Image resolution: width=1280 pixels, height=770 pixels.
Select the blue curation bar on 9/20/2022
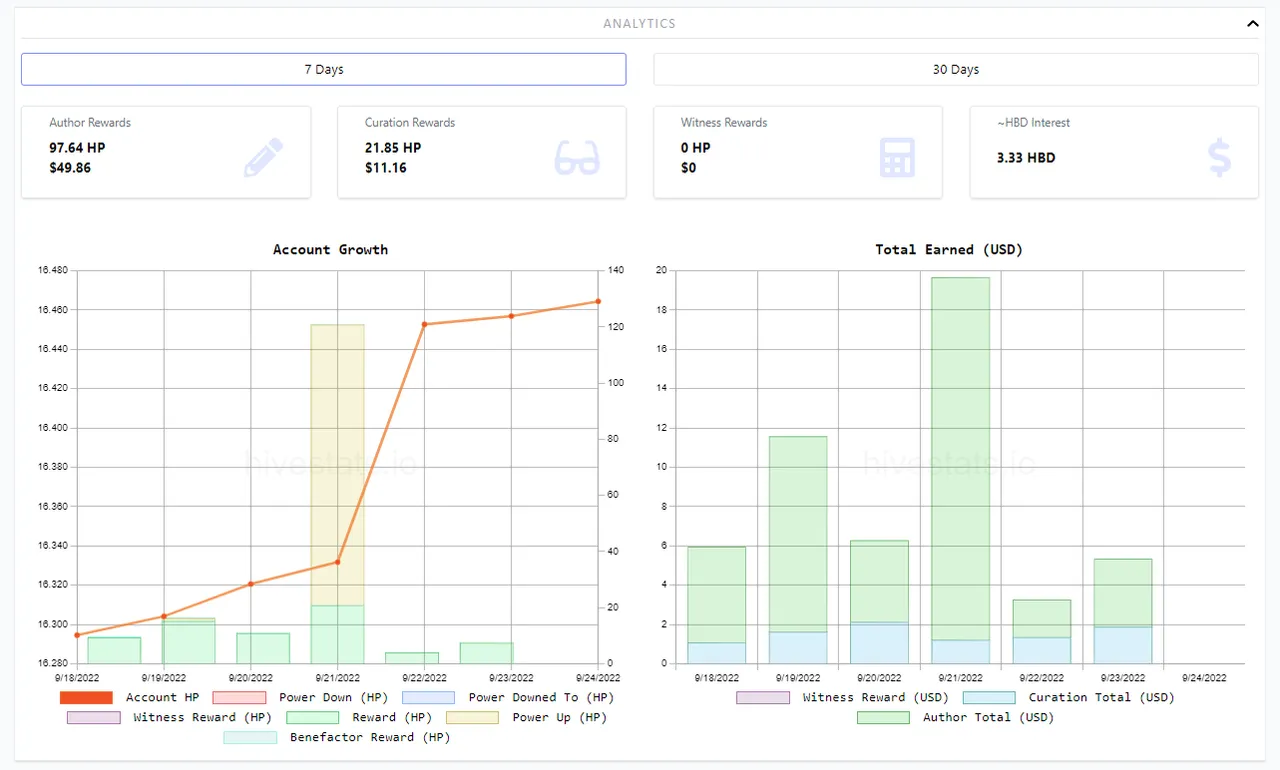coord(879,643)
